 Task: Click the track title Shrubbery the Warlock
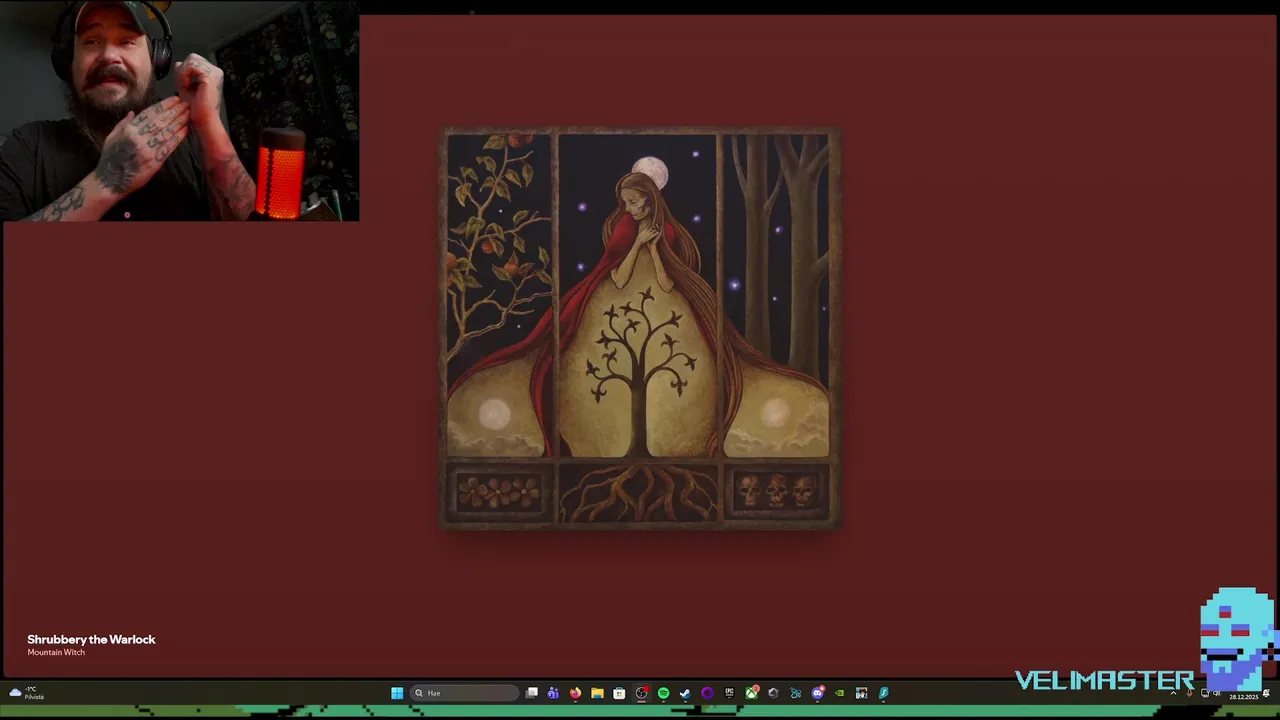pos(91,639)
